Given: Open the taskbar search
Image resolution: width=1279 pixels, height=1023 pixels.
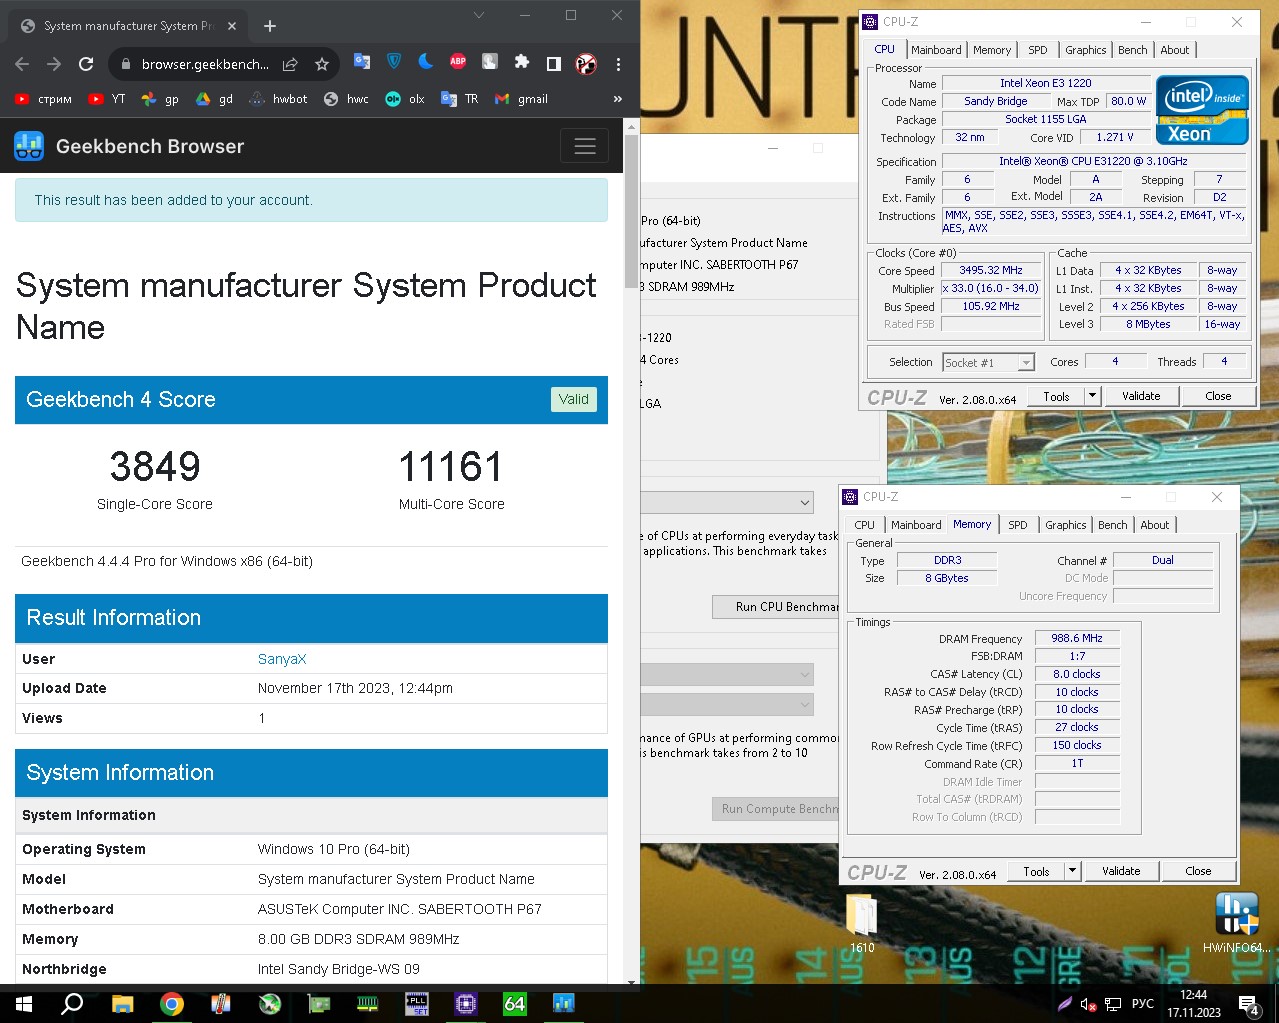Looking at the screenshot, I should point(72,1003).
